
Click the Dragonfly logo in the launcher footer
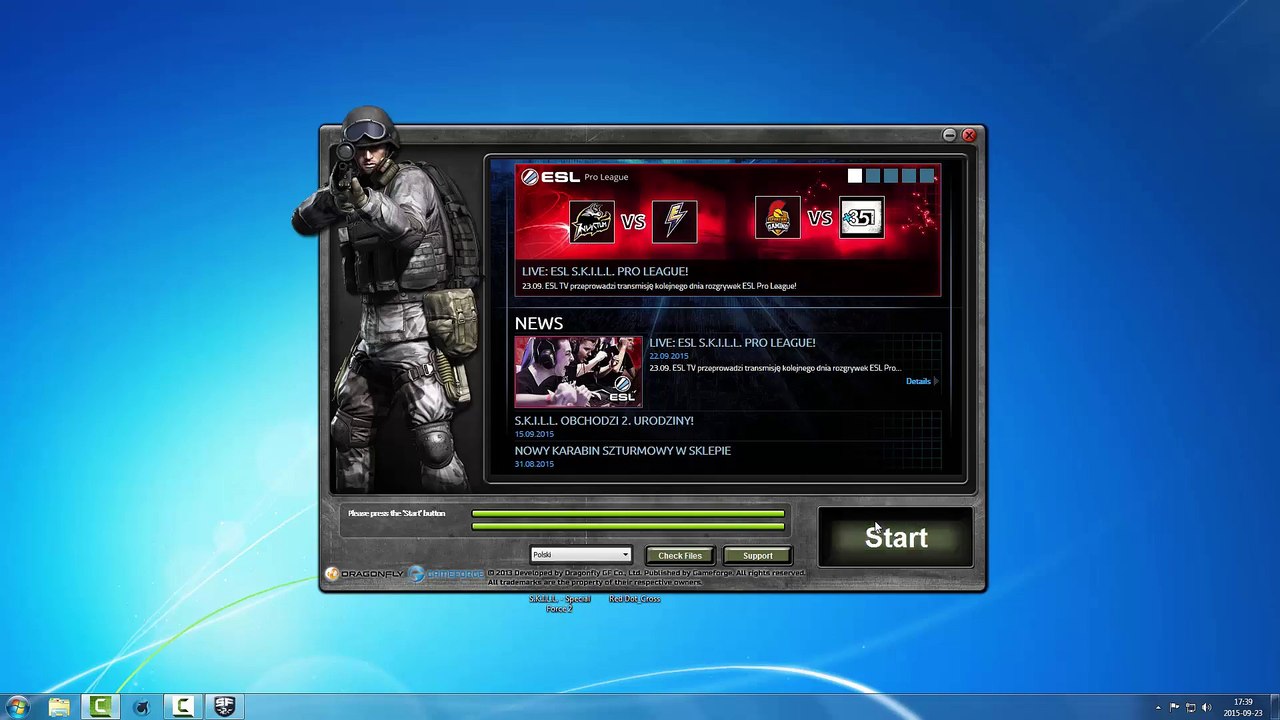365,574
